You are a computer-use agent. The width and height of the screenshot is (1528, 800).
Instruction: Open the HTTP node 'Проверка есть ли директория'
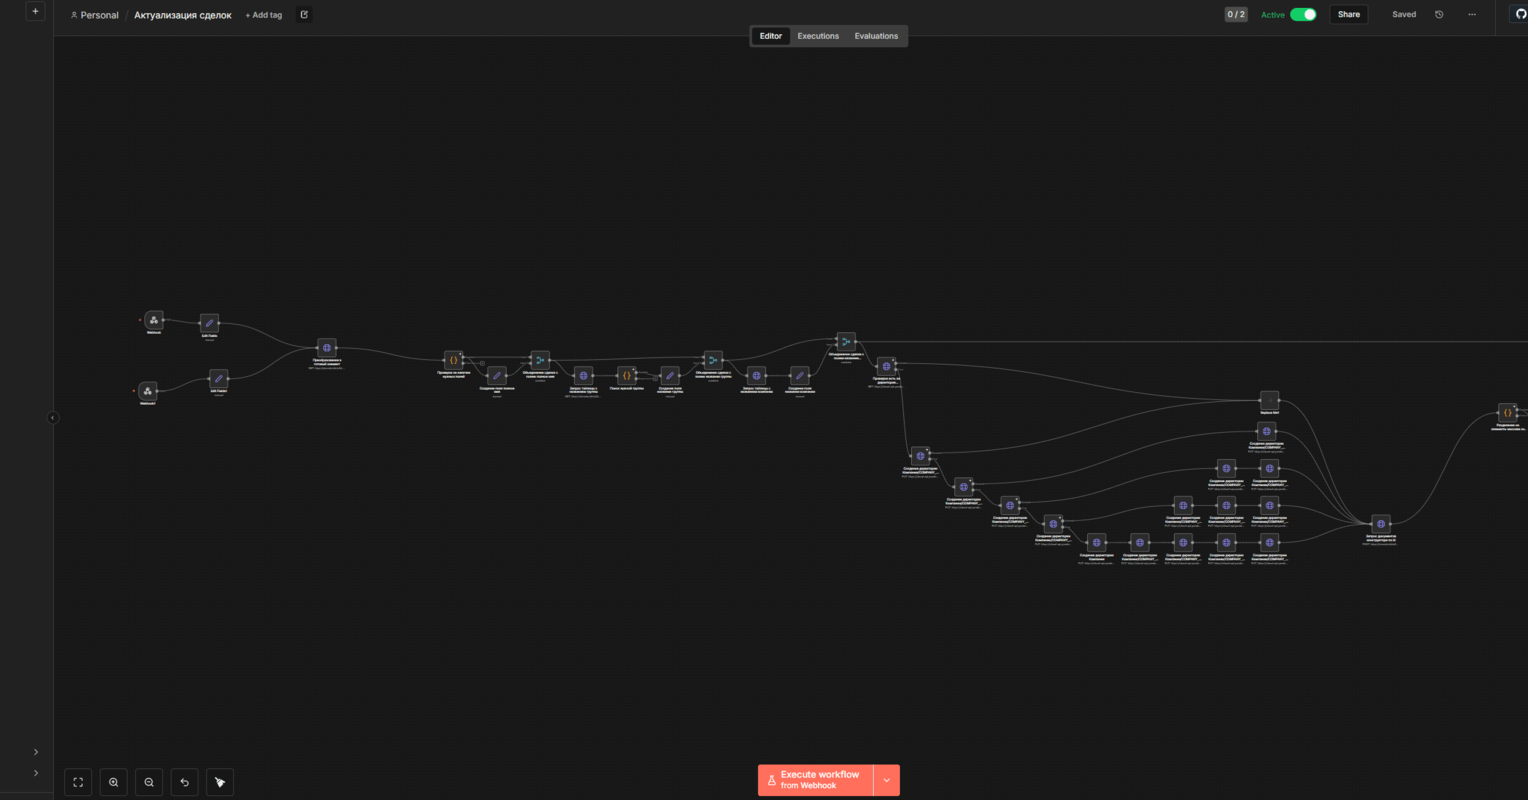point(886,367)
